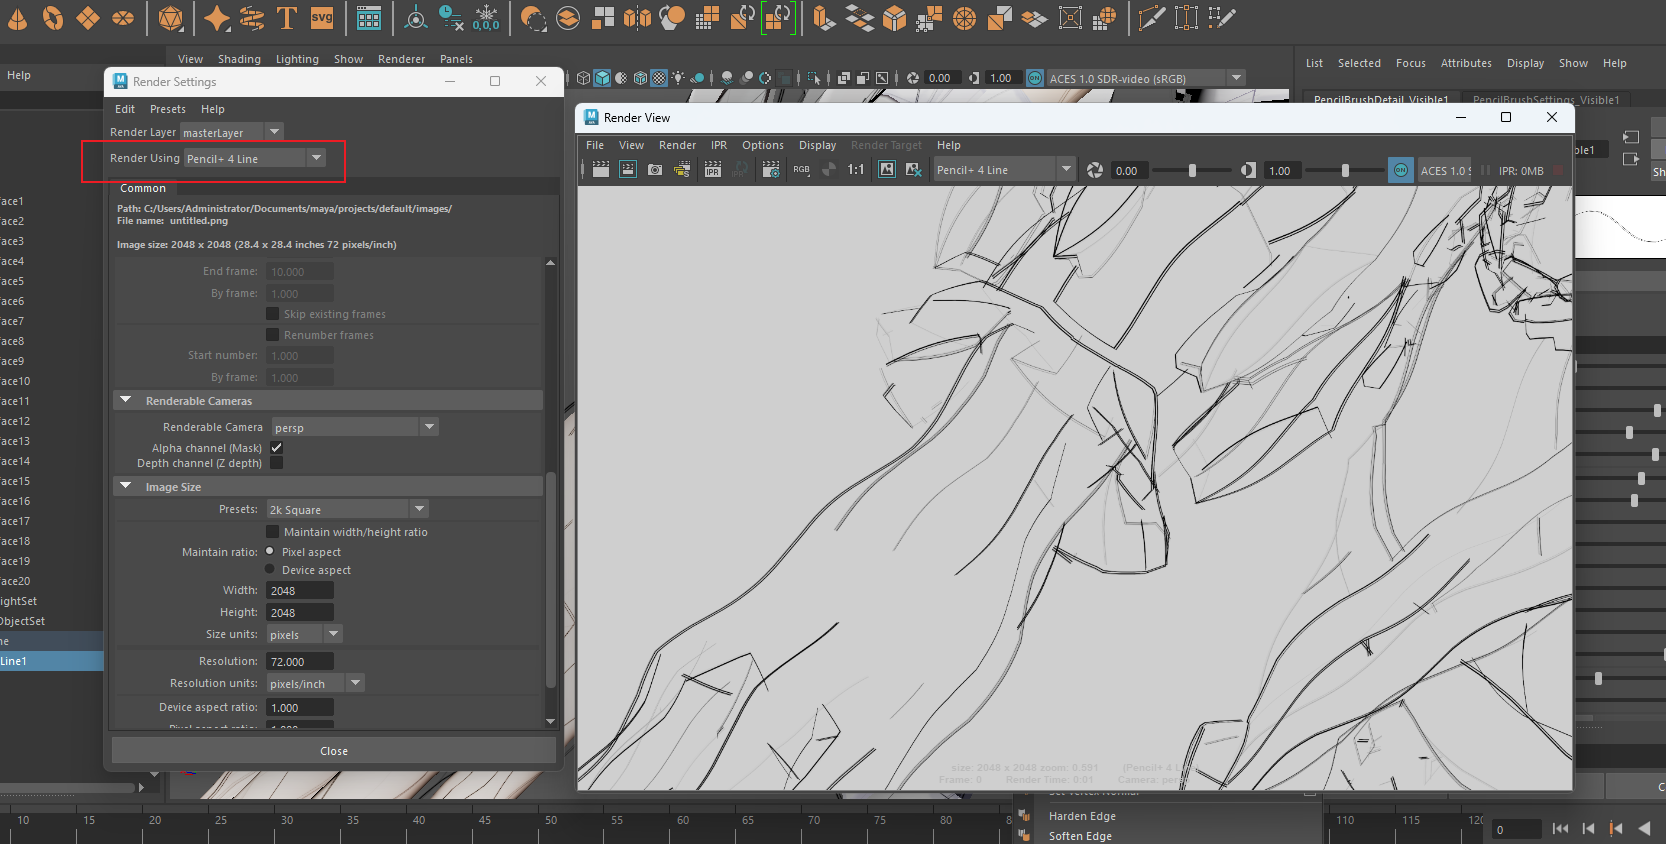The height and width of the screenshot is (844, 1666).
Task: Open the Presets menu in Render Settings
Action: point(167,109)
